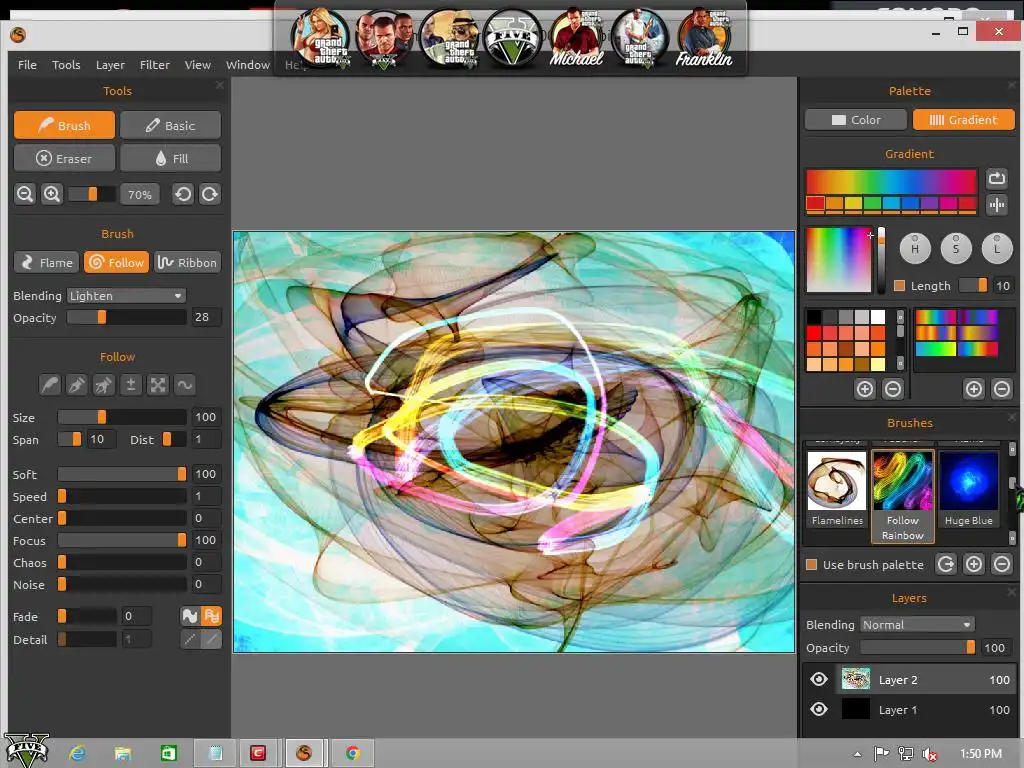1024x768 pixels.
Task: Switch palette to Gradient mode
Action: [963, 120]
